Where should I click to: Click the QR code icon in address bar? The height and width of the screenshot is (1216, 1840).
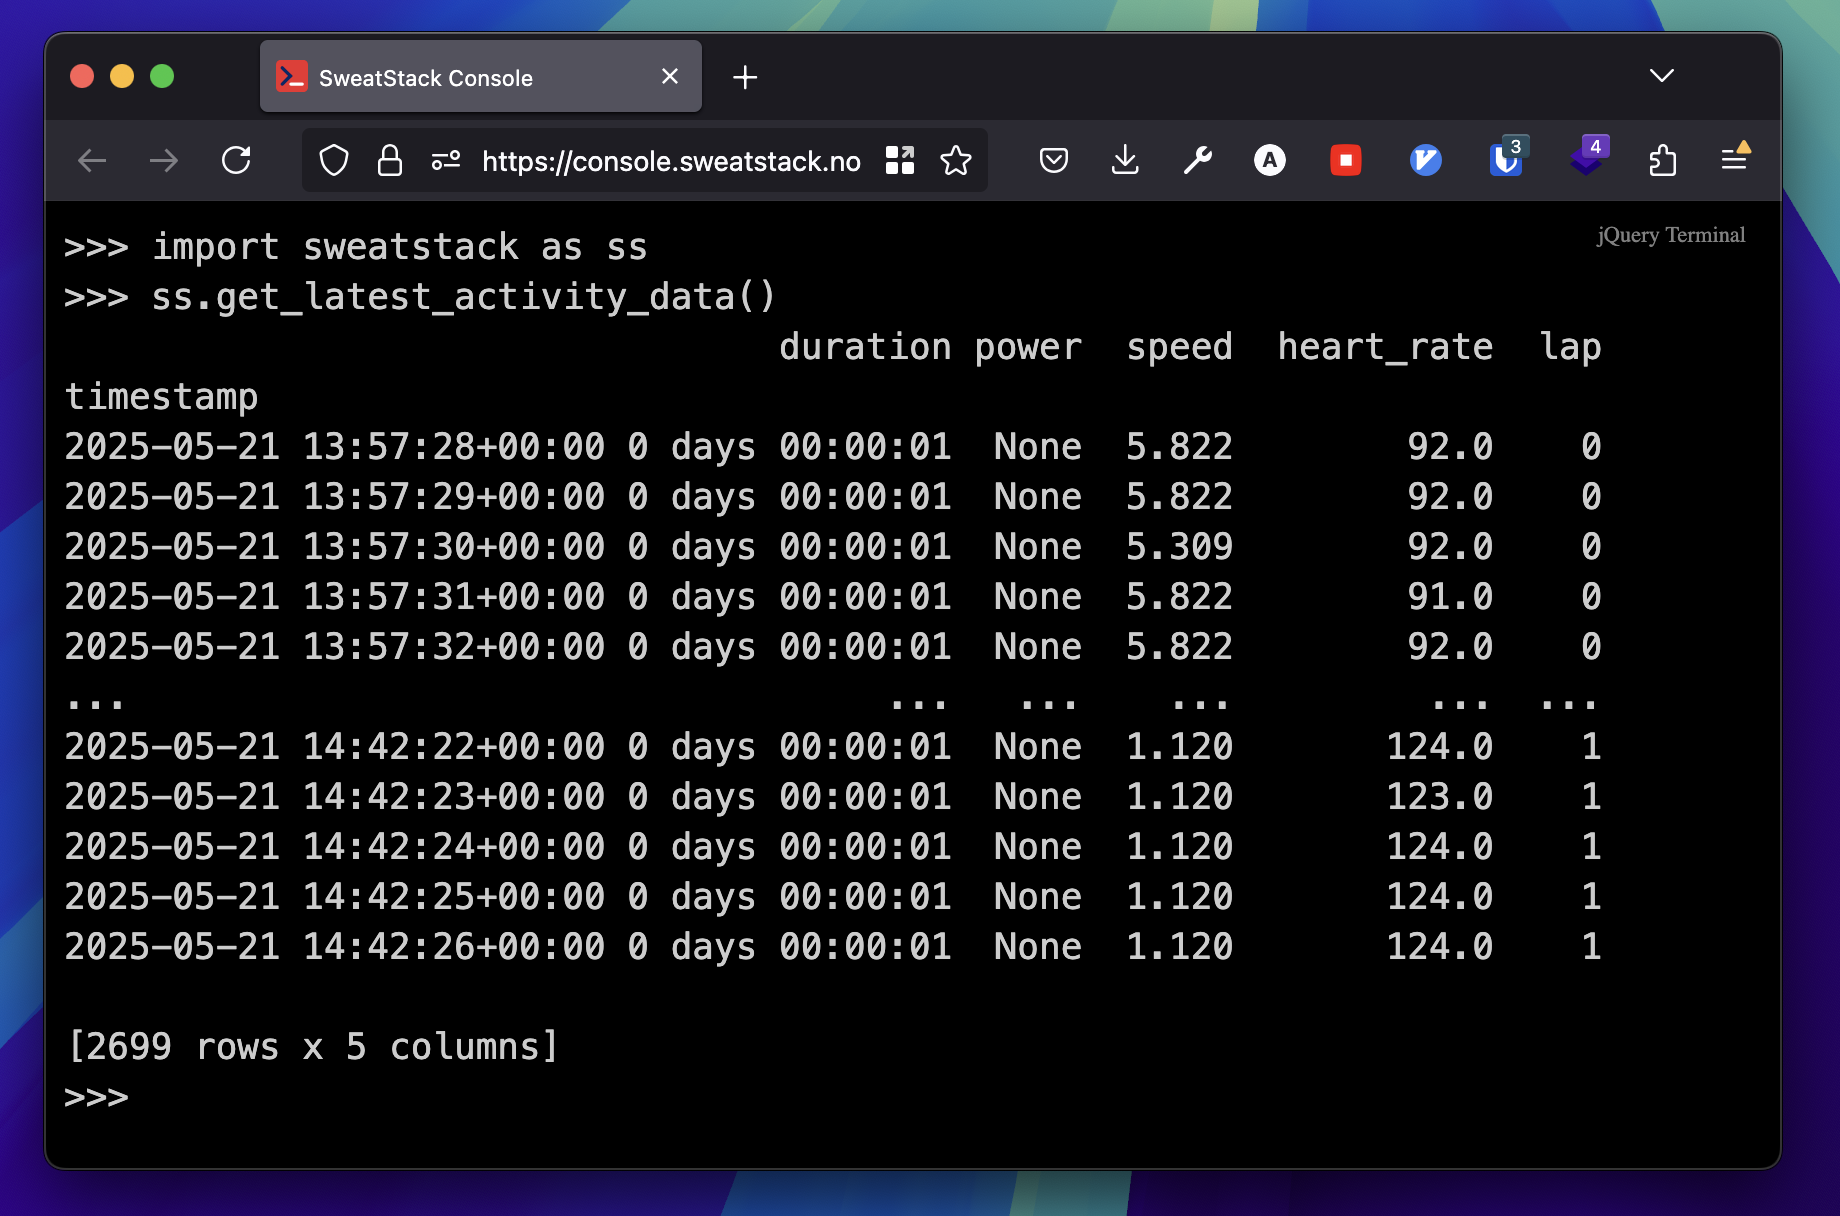coord(900,160)
